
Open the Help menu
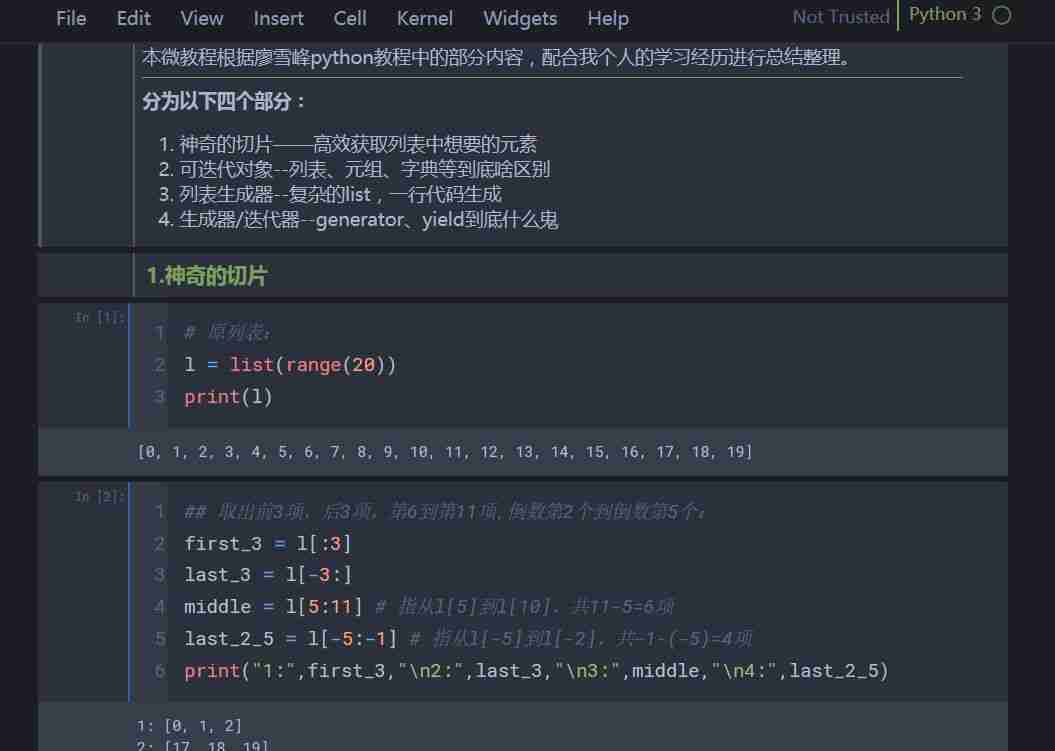(608, 18)
